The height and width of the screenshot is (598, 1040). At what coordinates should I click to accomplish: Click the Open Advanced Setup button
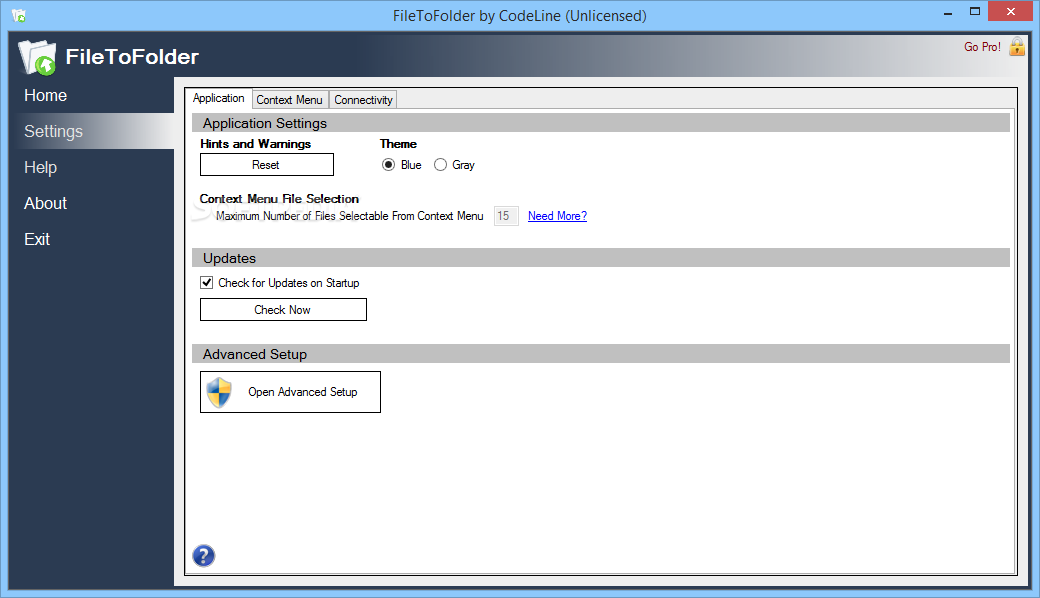(291, 392)
